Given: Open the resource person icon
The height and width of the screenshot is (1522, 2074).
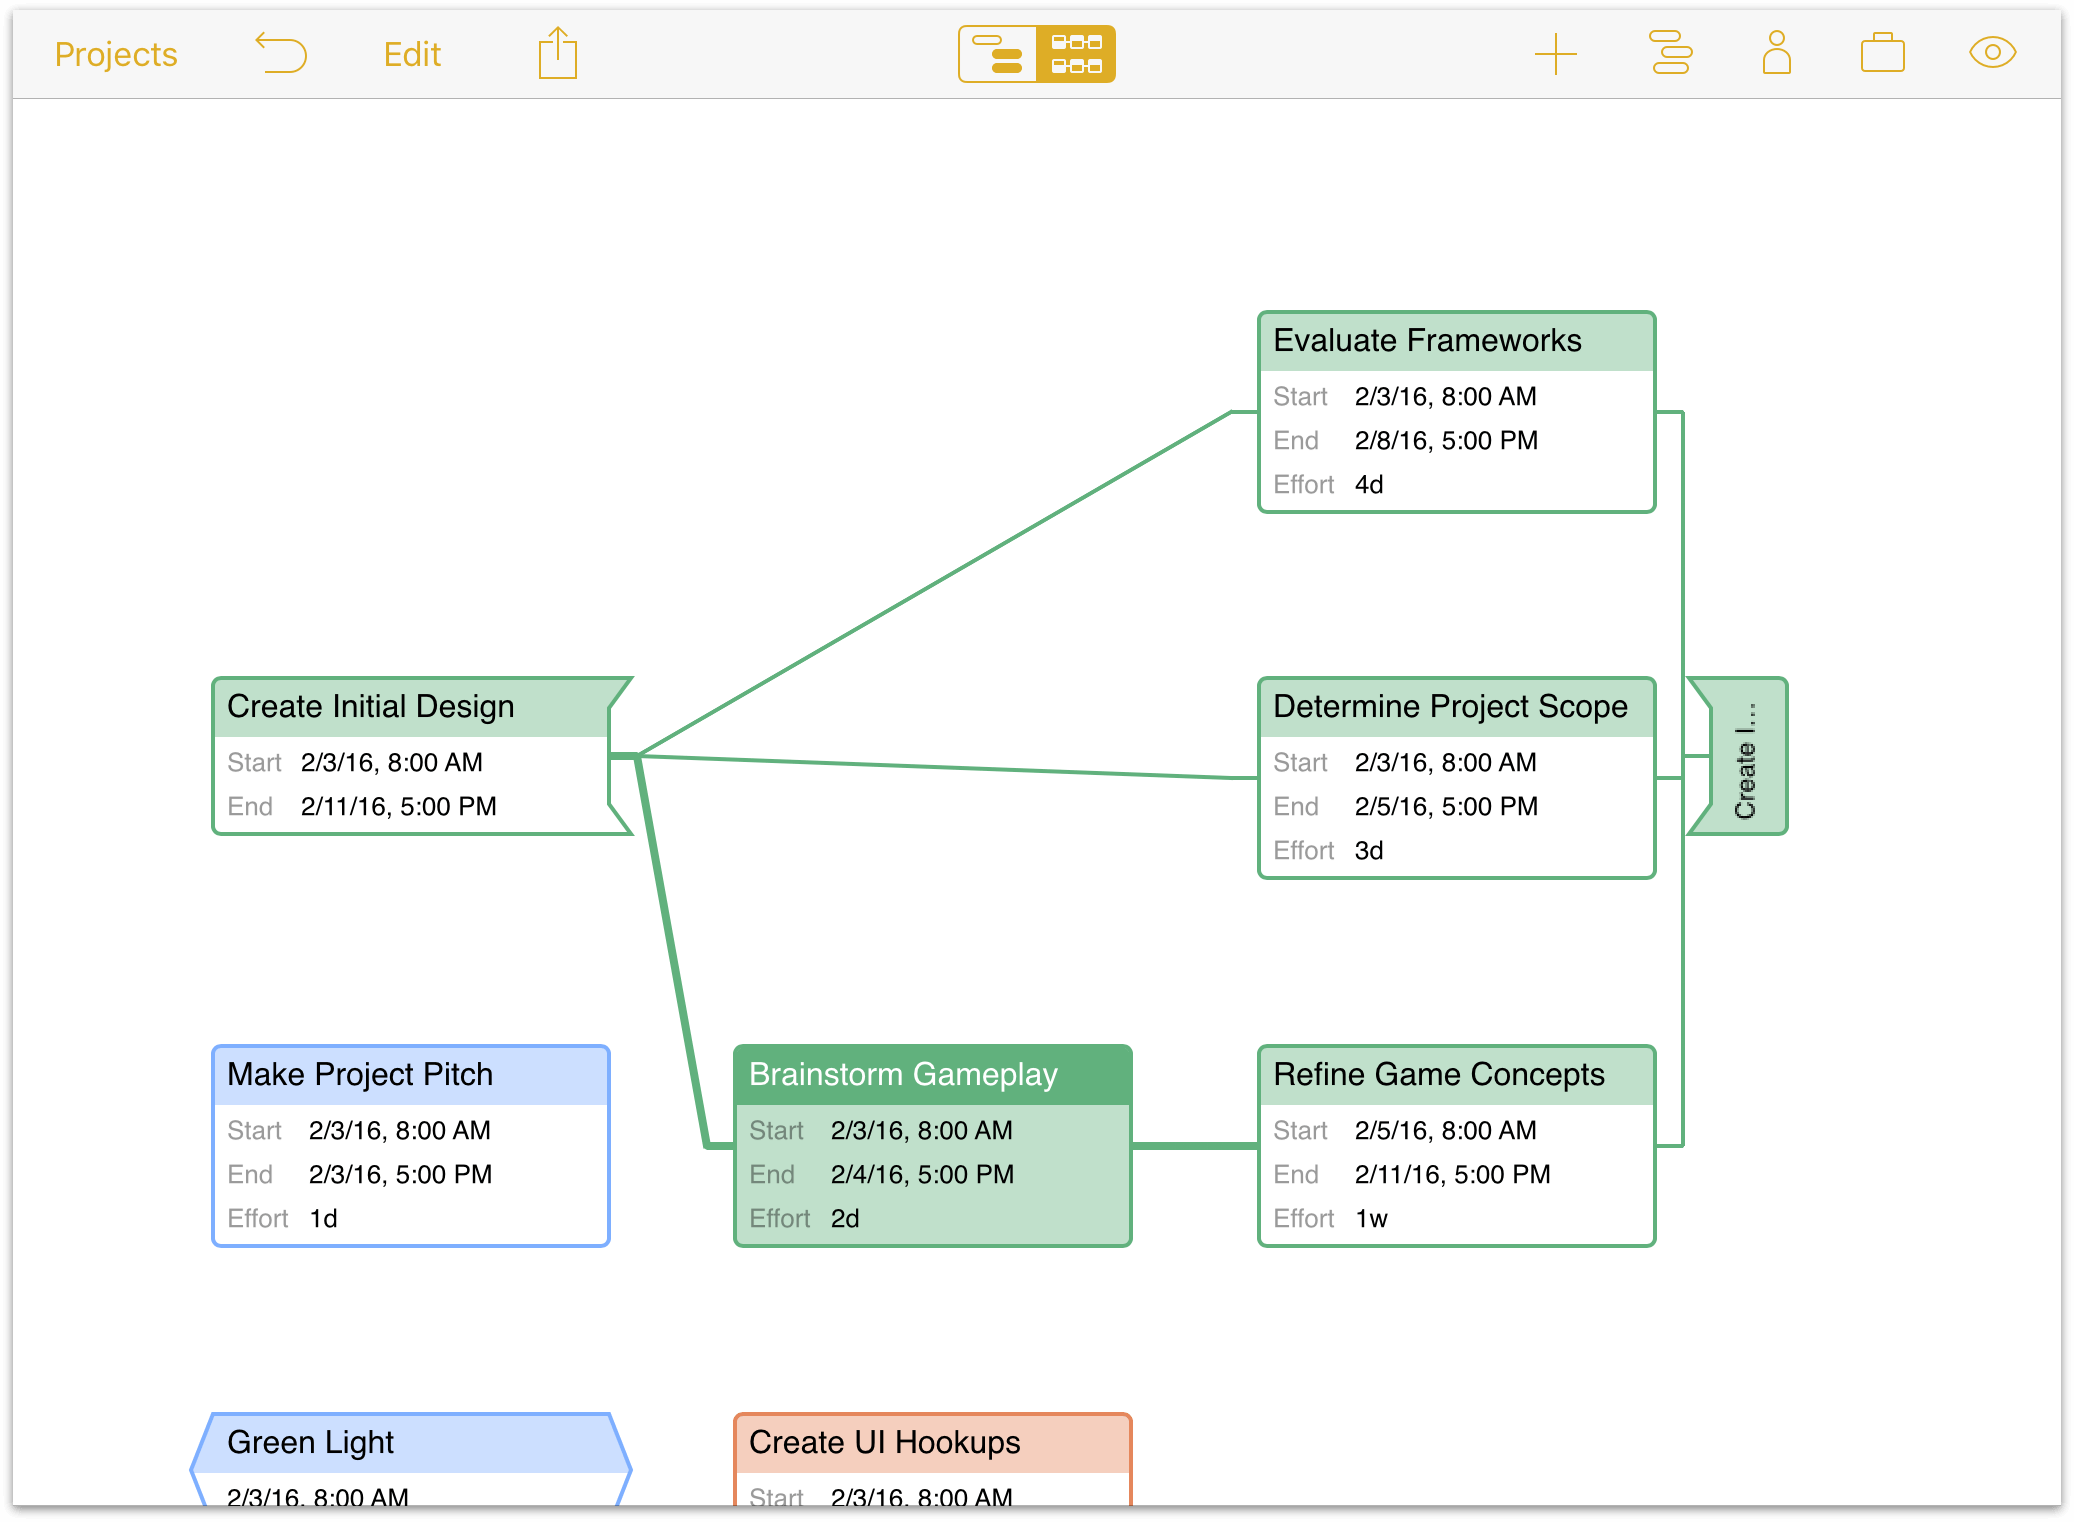Looking at the screenshot, I should [x=1777, y=53].
